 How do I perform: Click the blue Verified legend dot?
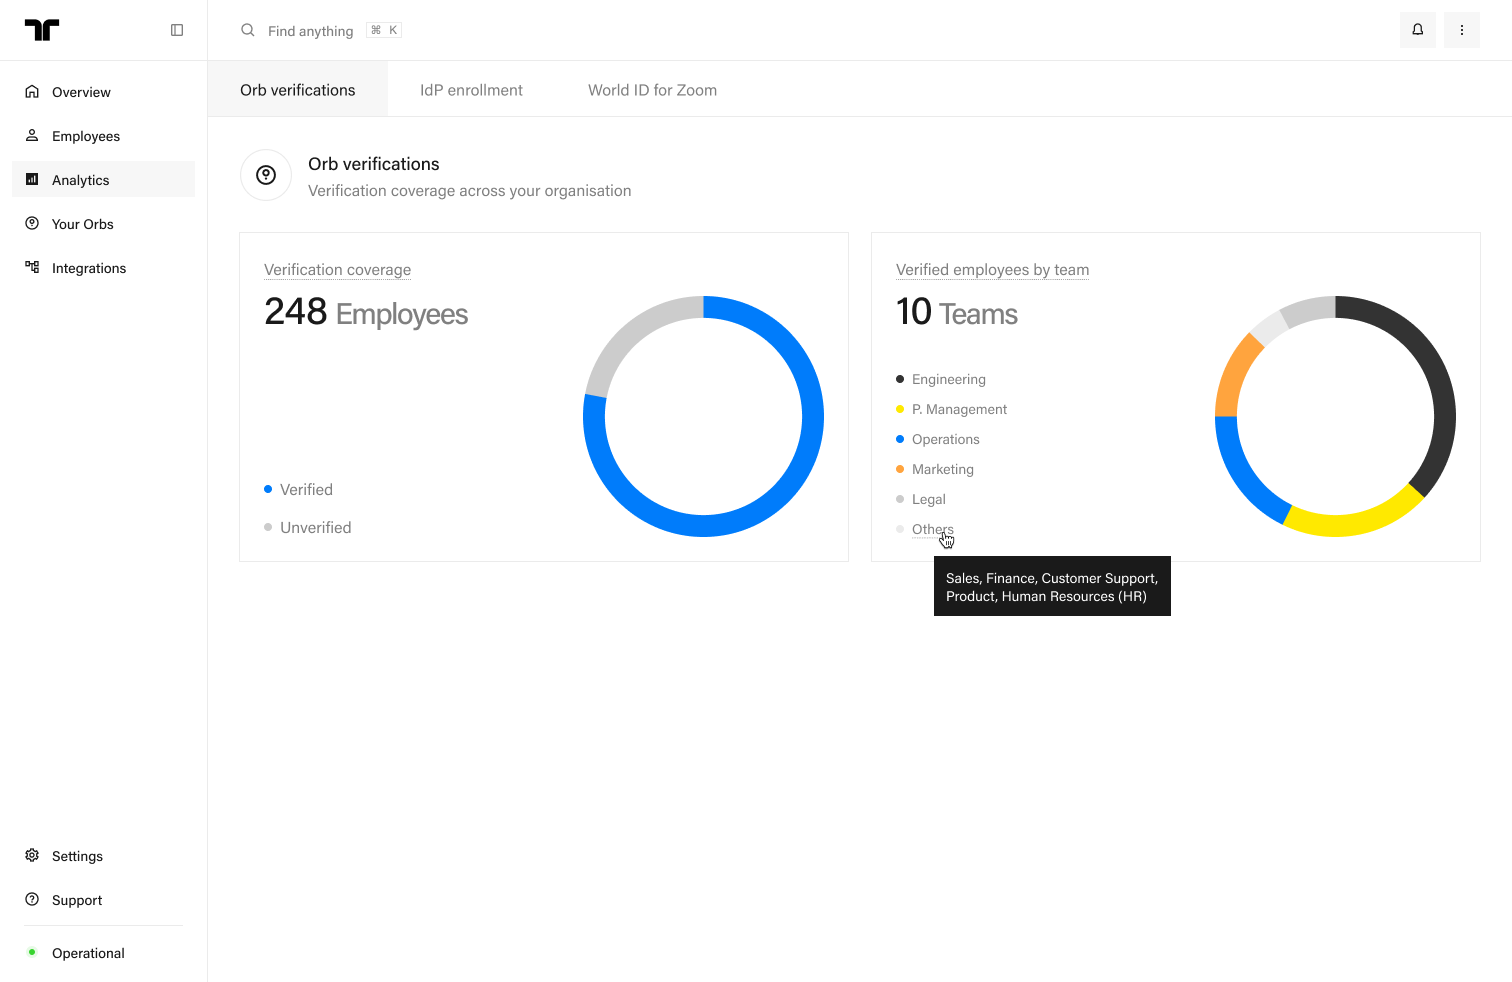click(x=268, y=489)
